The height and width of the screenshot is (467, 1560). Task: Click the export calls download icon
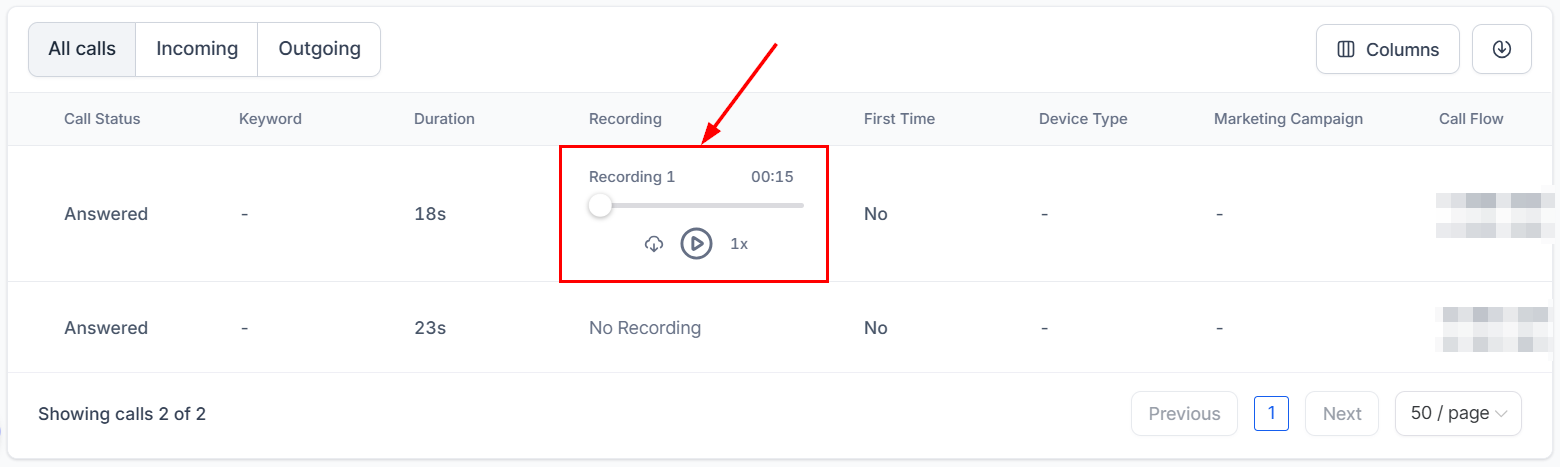coord(1501,49)
